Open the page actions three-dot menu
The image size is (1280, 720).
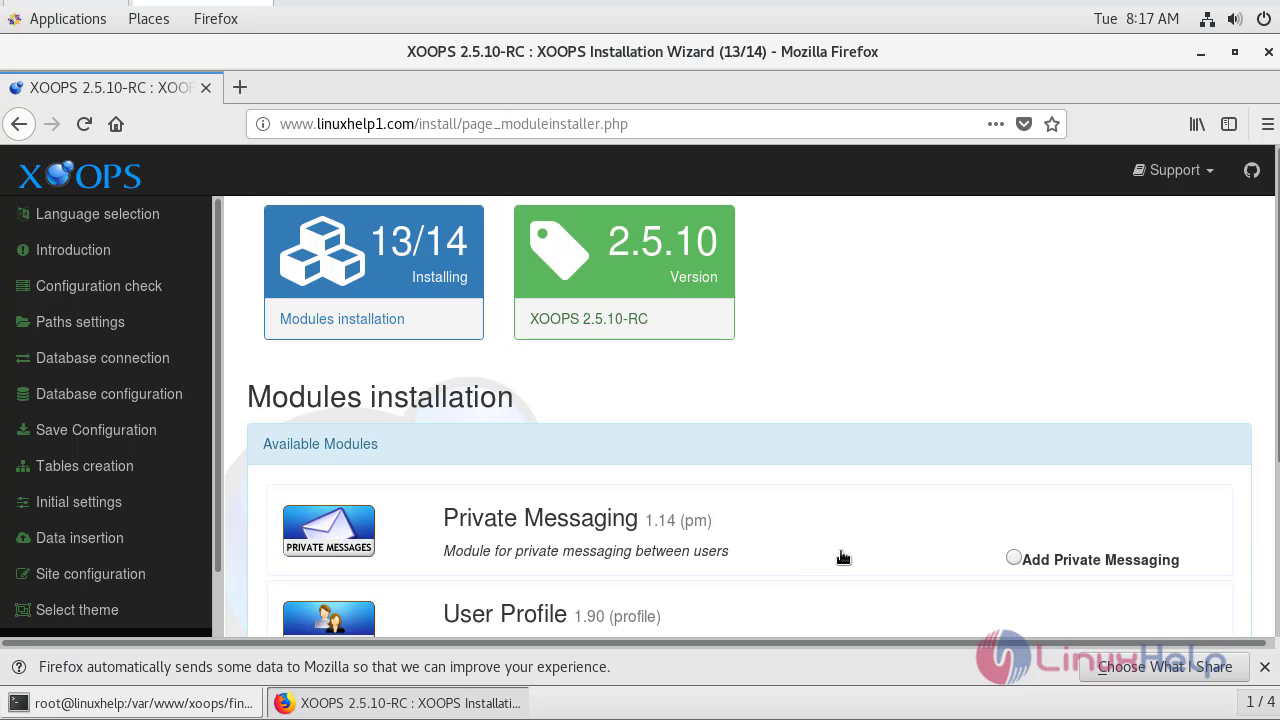pos(995,124)
